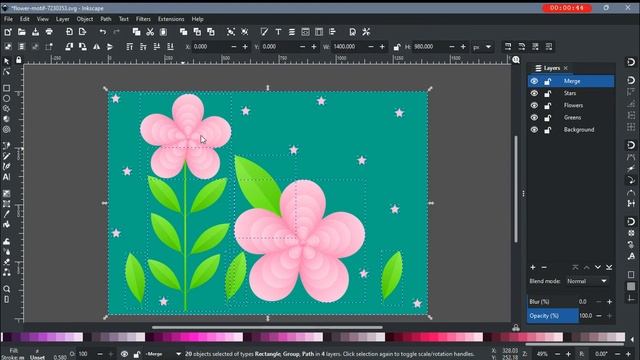Viewport: 640px width, 360px height.
Task: Open Preferences with the wrench icon
Action: pos(366,32)
